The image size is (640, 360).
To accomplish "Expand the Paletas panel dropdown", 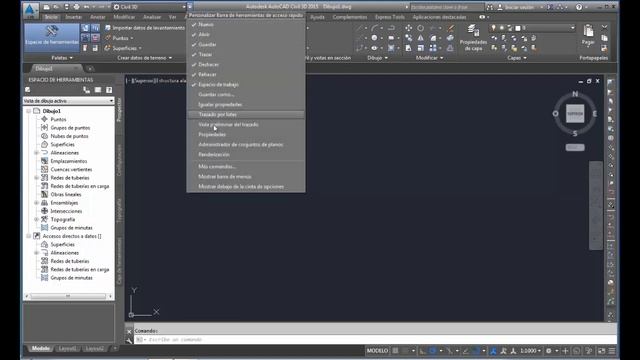I will [x=62, y=58].
